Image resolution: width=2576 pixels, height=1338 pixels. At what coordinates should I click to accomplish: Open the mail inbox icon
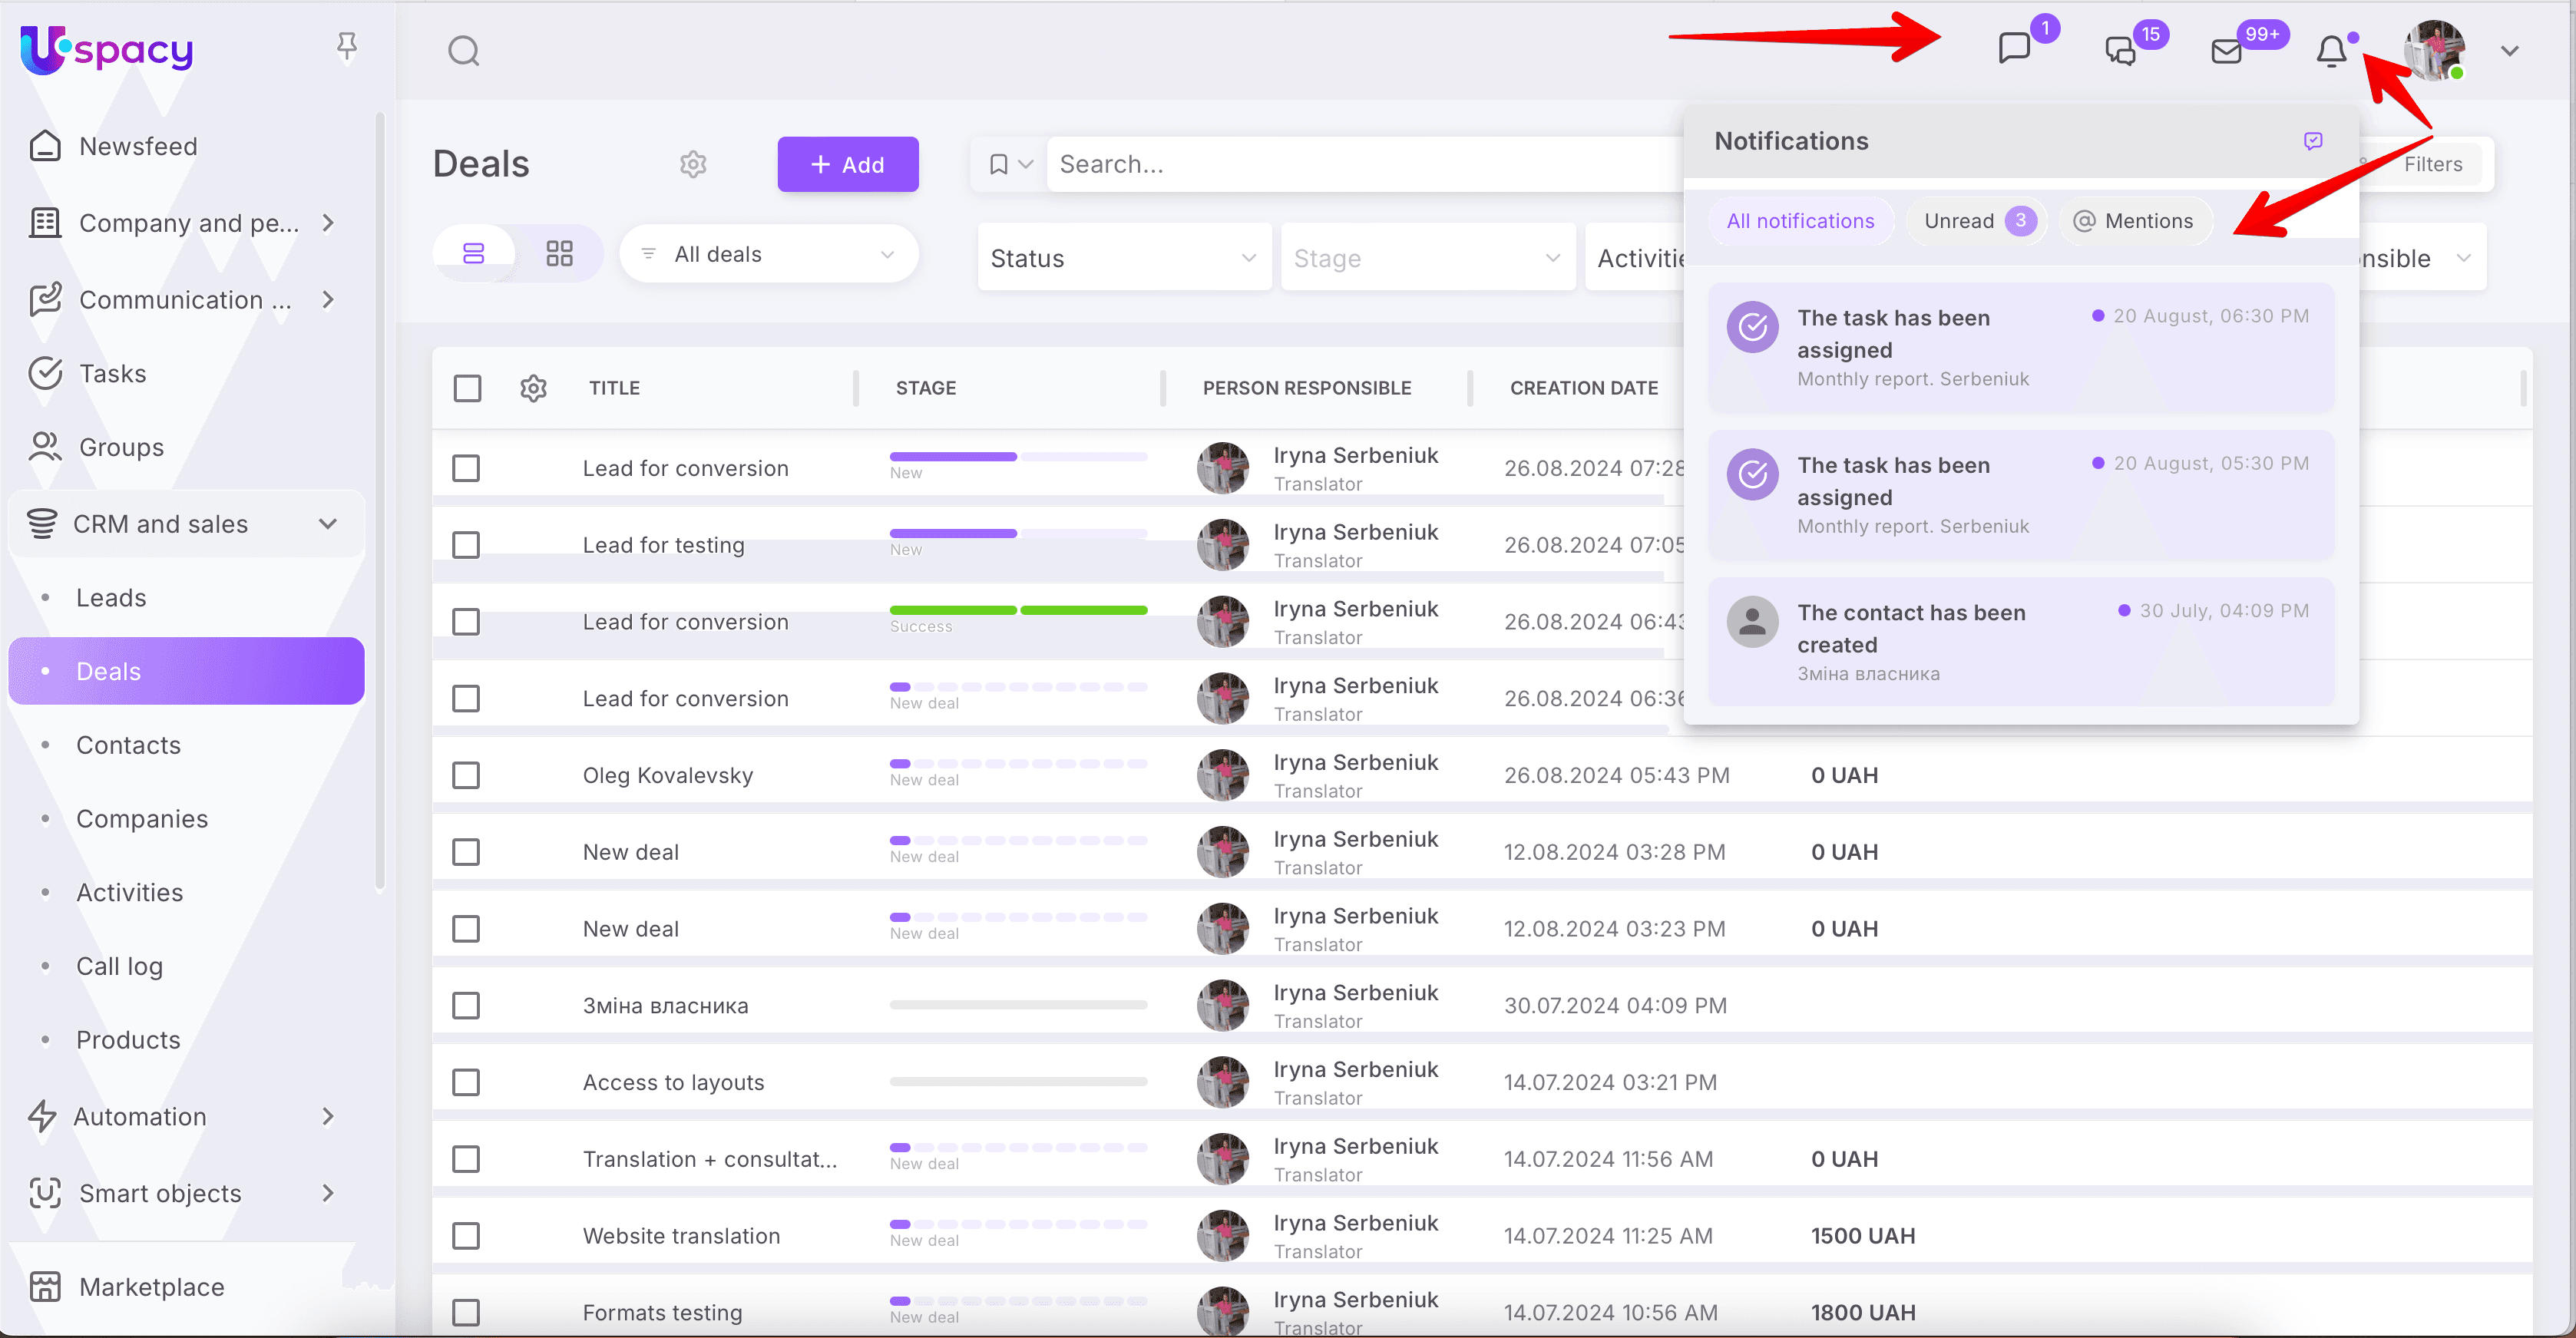pyautogui.click(x=2226, y=50)
